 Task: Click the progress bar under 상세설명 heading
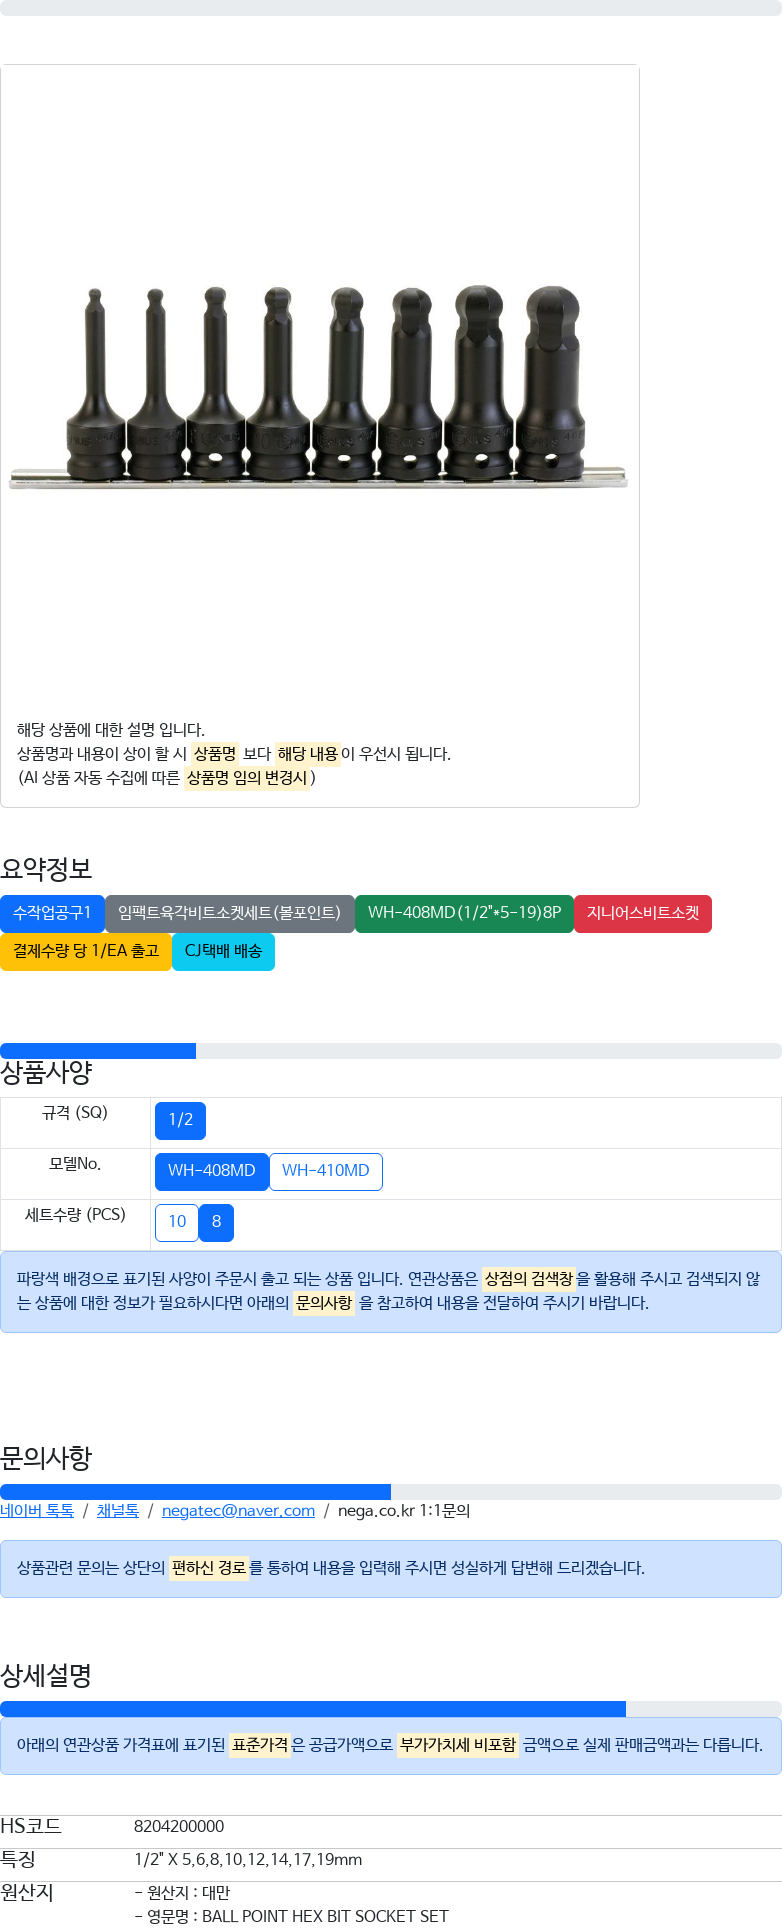tap(390, 1709)
